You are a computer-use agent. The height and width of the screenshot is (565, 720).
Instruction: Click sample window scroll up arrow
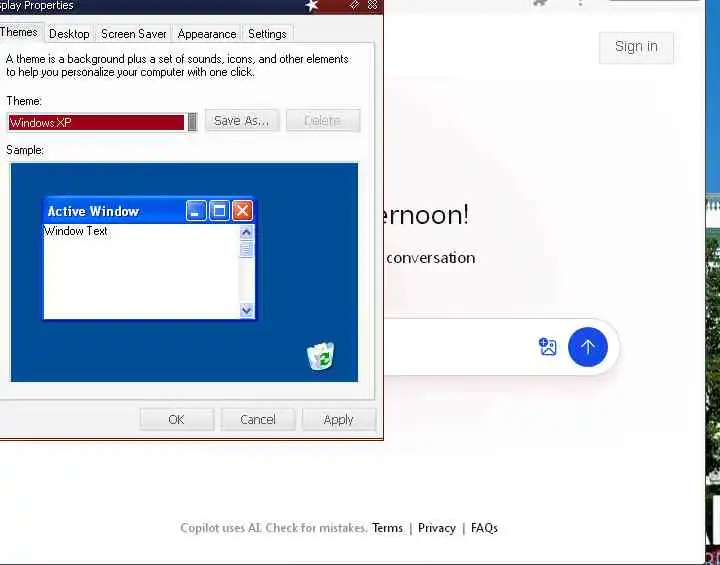click(246, 232)
